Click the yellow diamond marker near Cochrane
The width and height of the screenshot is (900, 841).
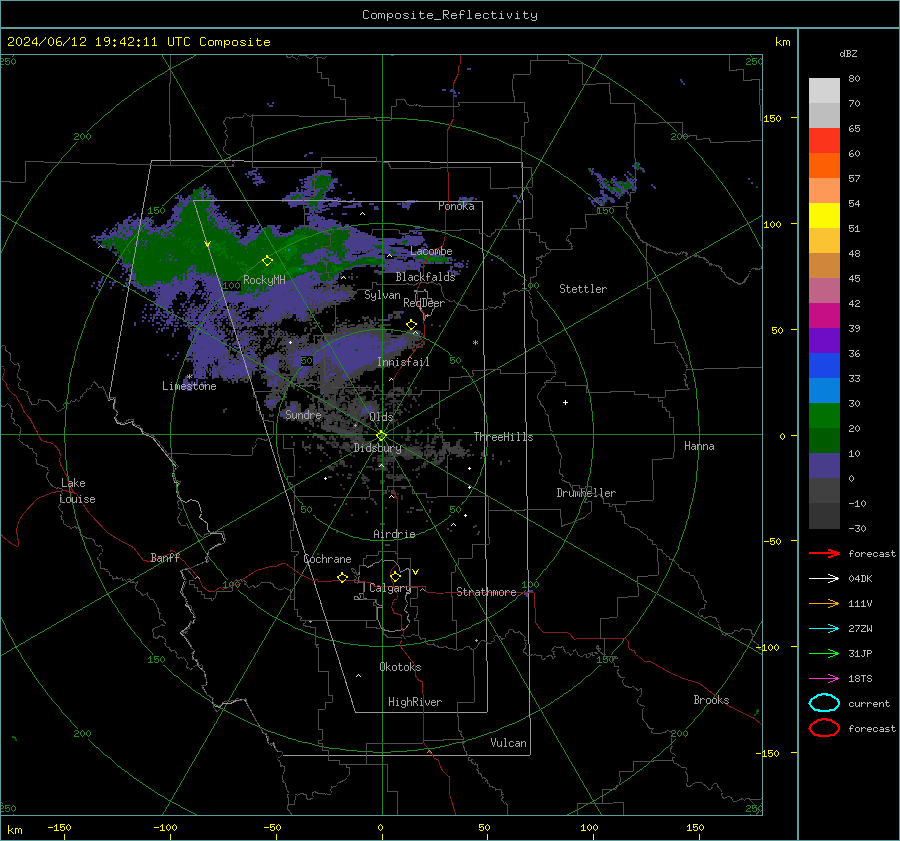(342, 577)
